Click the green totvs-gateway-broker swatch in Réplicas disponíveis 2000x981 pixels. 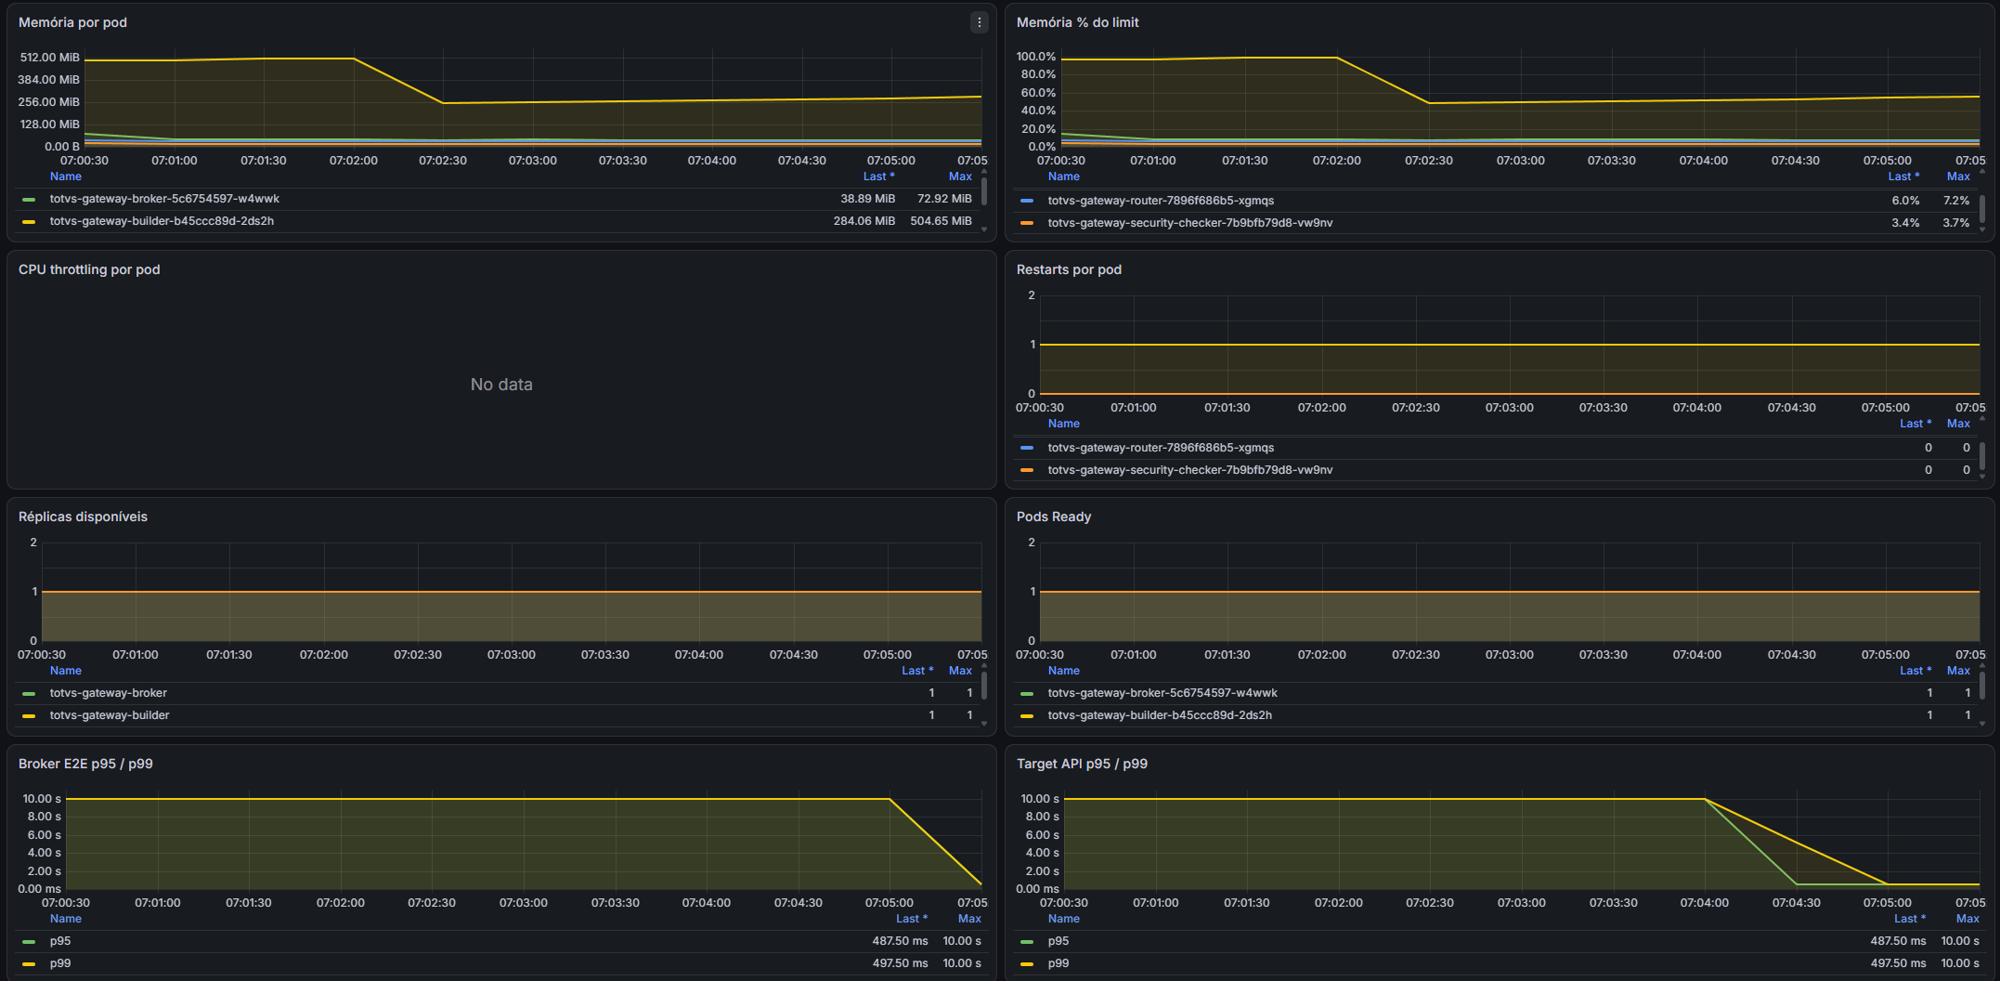29,693
